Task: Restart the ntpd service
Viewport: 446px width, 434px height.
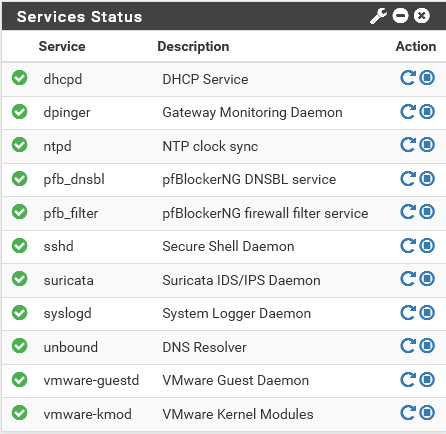Action: [x=408, y=145]
